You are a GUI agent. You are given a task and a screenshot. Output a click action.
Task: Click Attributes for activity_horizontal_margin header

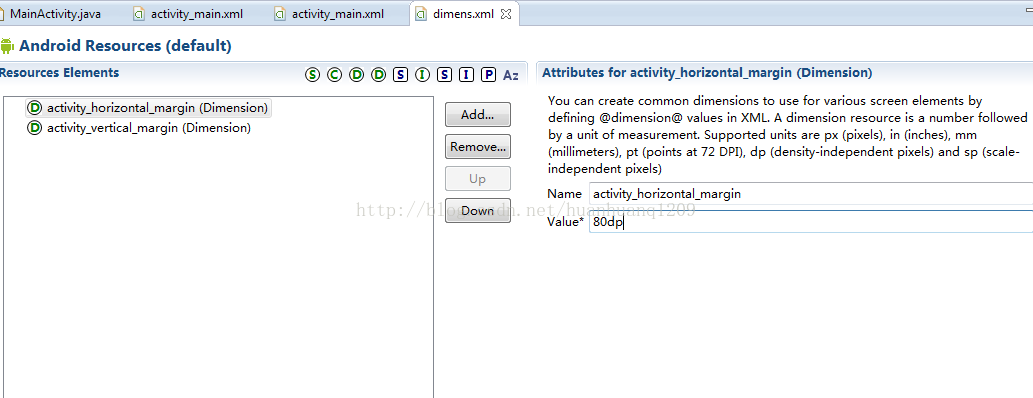point(707,73)
